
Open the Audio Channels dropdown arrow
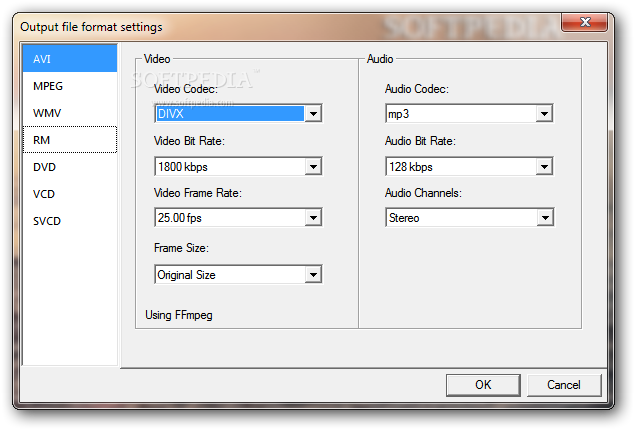point(545,218)
